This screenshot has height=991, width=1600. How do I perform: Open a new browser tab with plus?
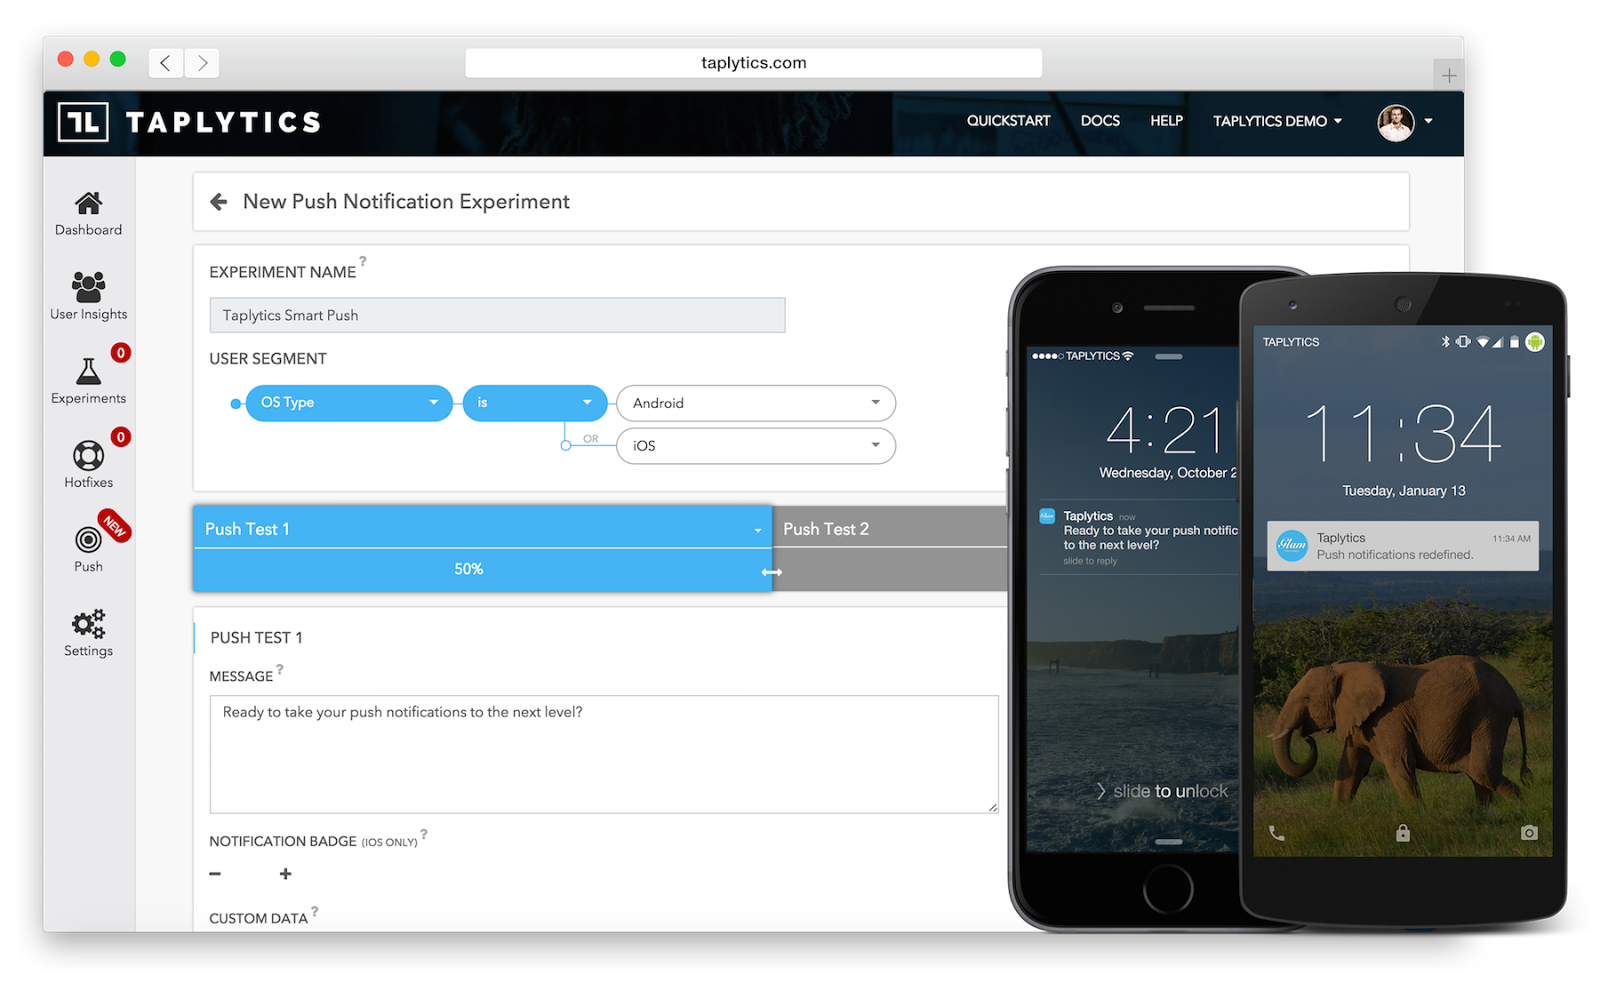pyautogui.click(x=1448, y=75)
